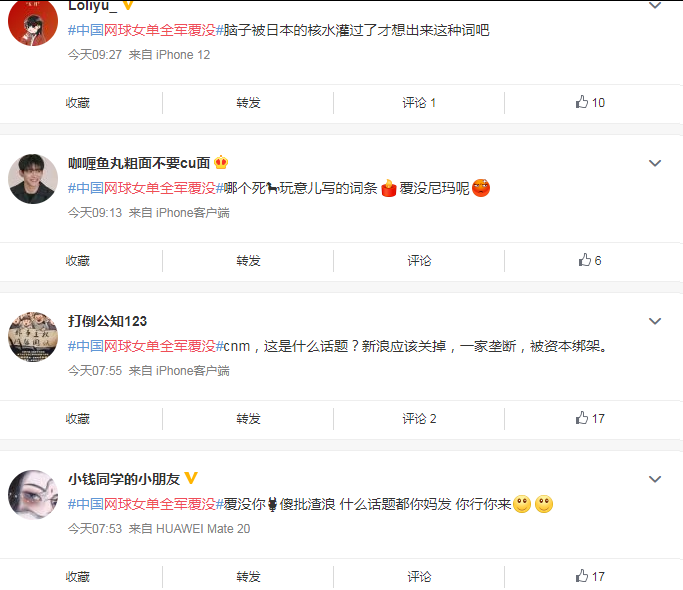Open hashtag #中国网球女单全军覆没# in Loliyu_ post
The image size is (683, 590).
coord(145,30)
